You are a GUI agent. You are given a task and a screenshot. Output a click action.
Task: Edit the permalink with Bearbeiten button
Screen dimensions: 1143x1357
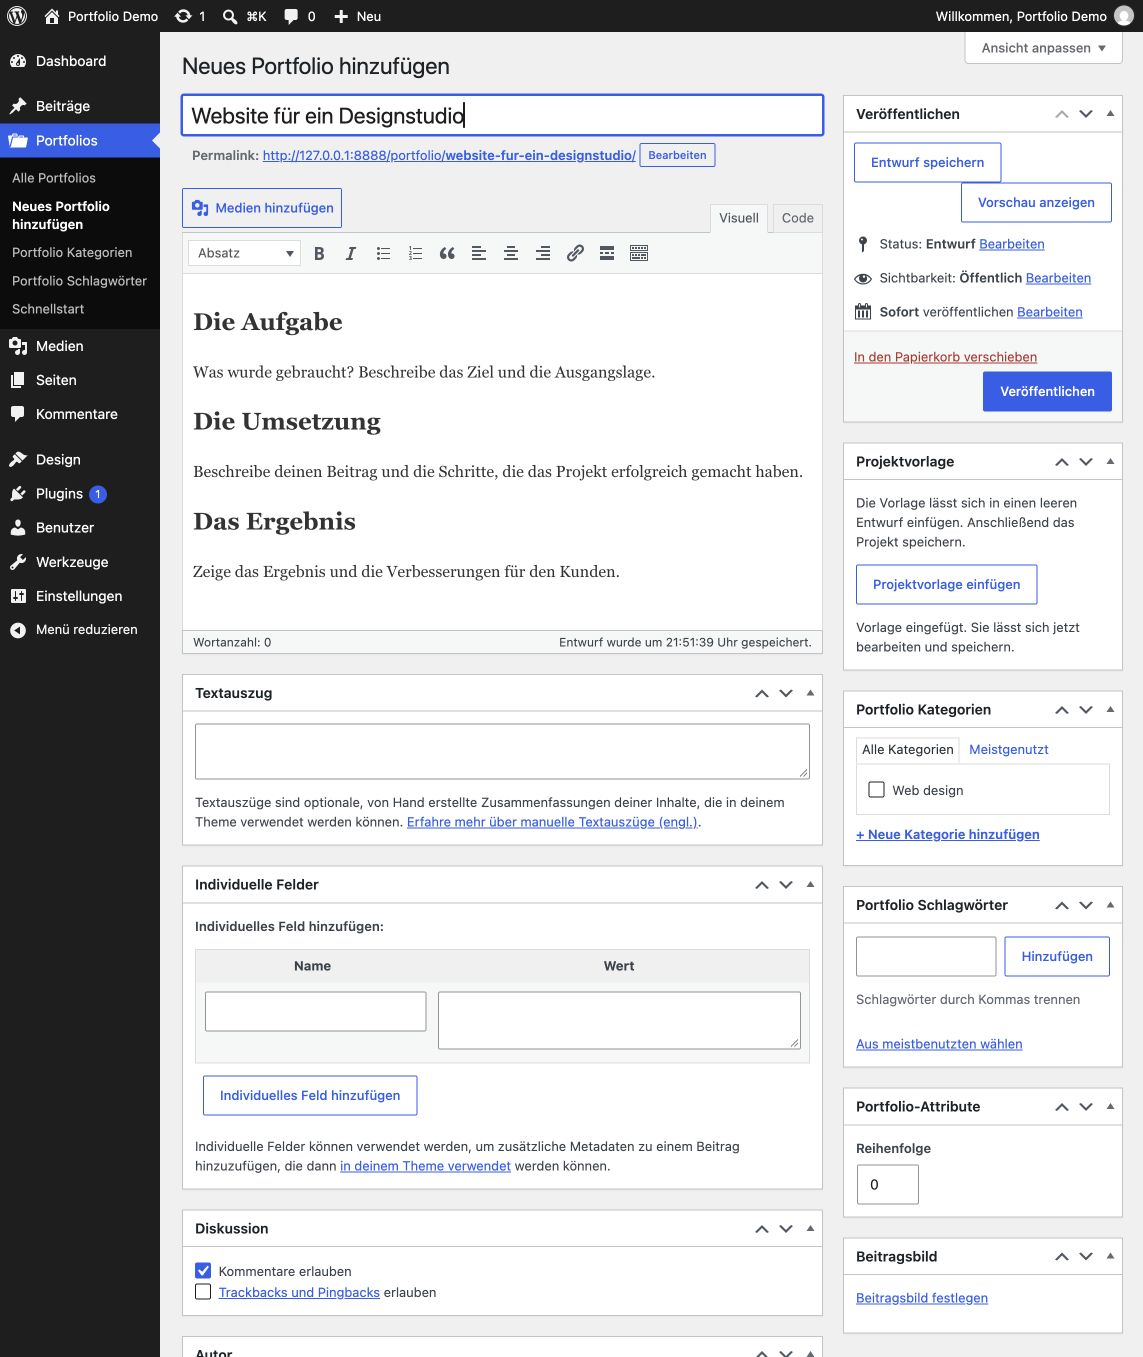(x=677, y=156)
